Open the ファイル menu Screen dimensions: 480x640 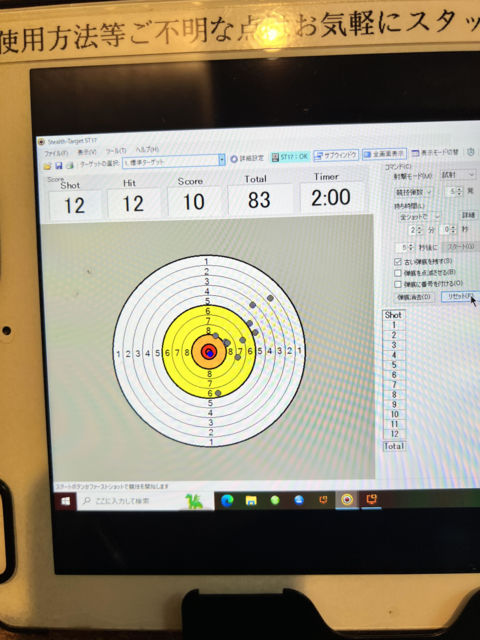click(56, 153)
